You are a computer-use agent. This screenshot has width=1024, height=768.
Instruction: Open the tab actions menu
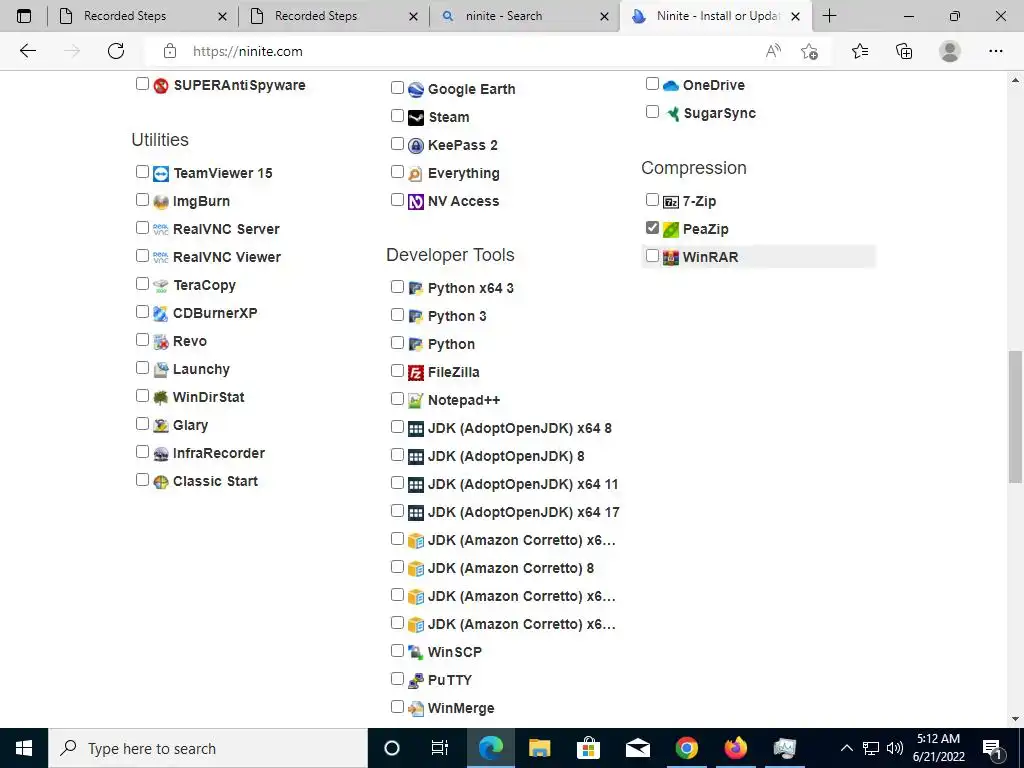point(24,16)
